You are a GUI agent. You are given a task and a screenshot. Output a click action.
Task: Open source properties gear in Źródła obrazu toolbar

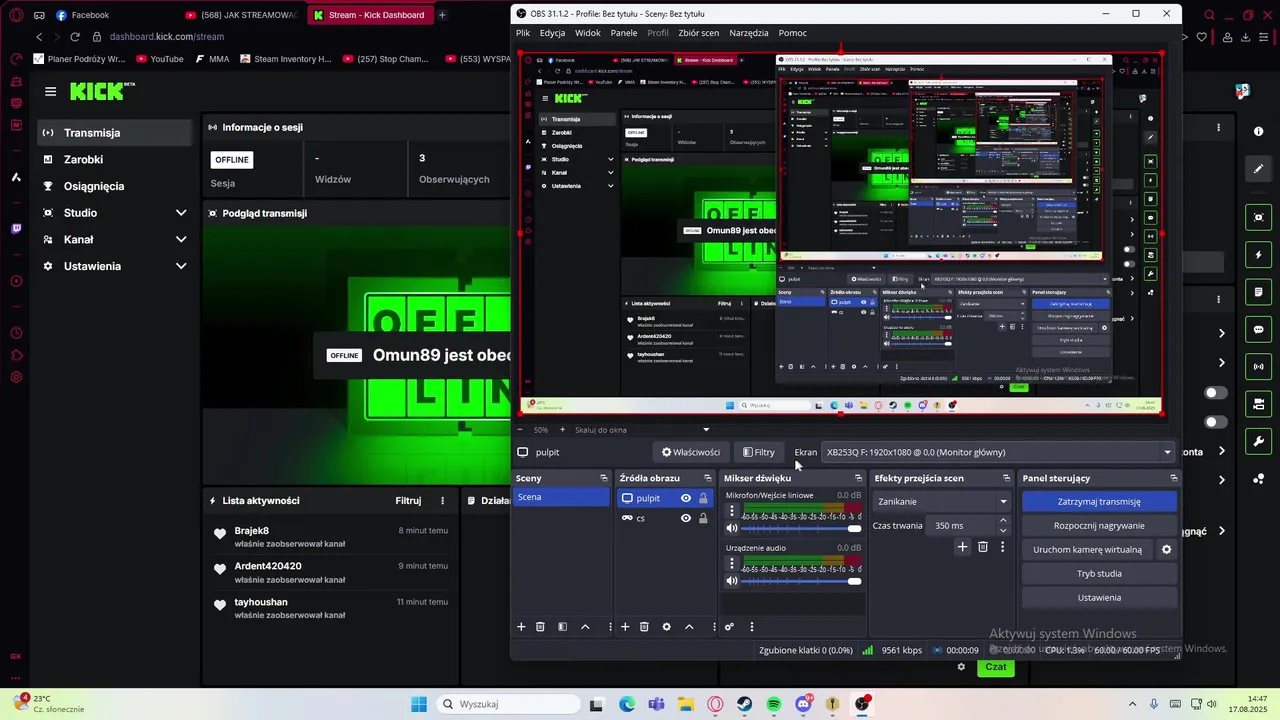click(x=666, y=627)
